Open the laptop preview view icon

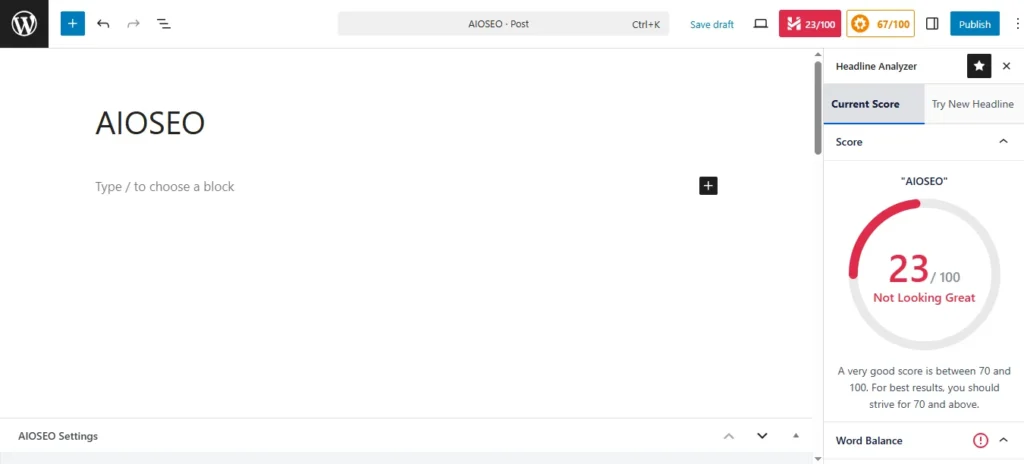[x=760, y=24]
